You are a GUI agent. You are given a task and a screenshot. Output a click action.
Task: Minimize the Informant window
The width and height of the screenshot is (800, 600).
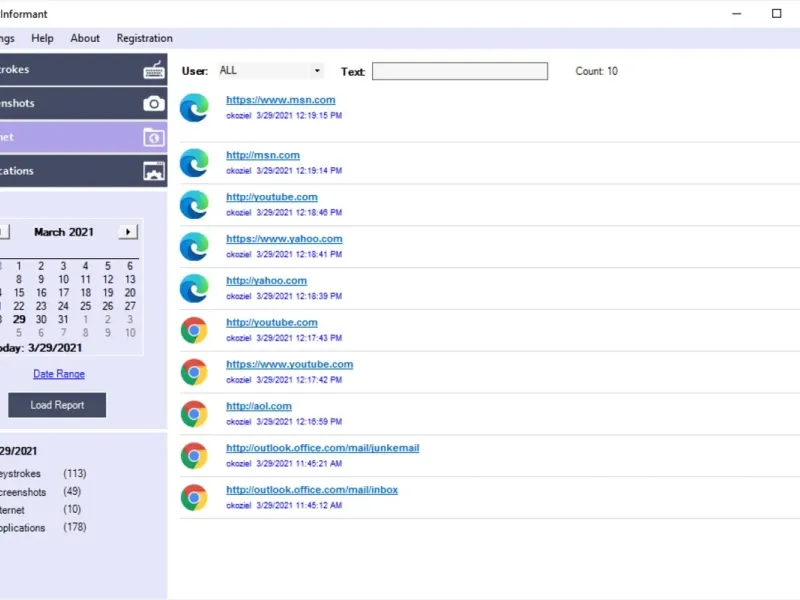737,14
